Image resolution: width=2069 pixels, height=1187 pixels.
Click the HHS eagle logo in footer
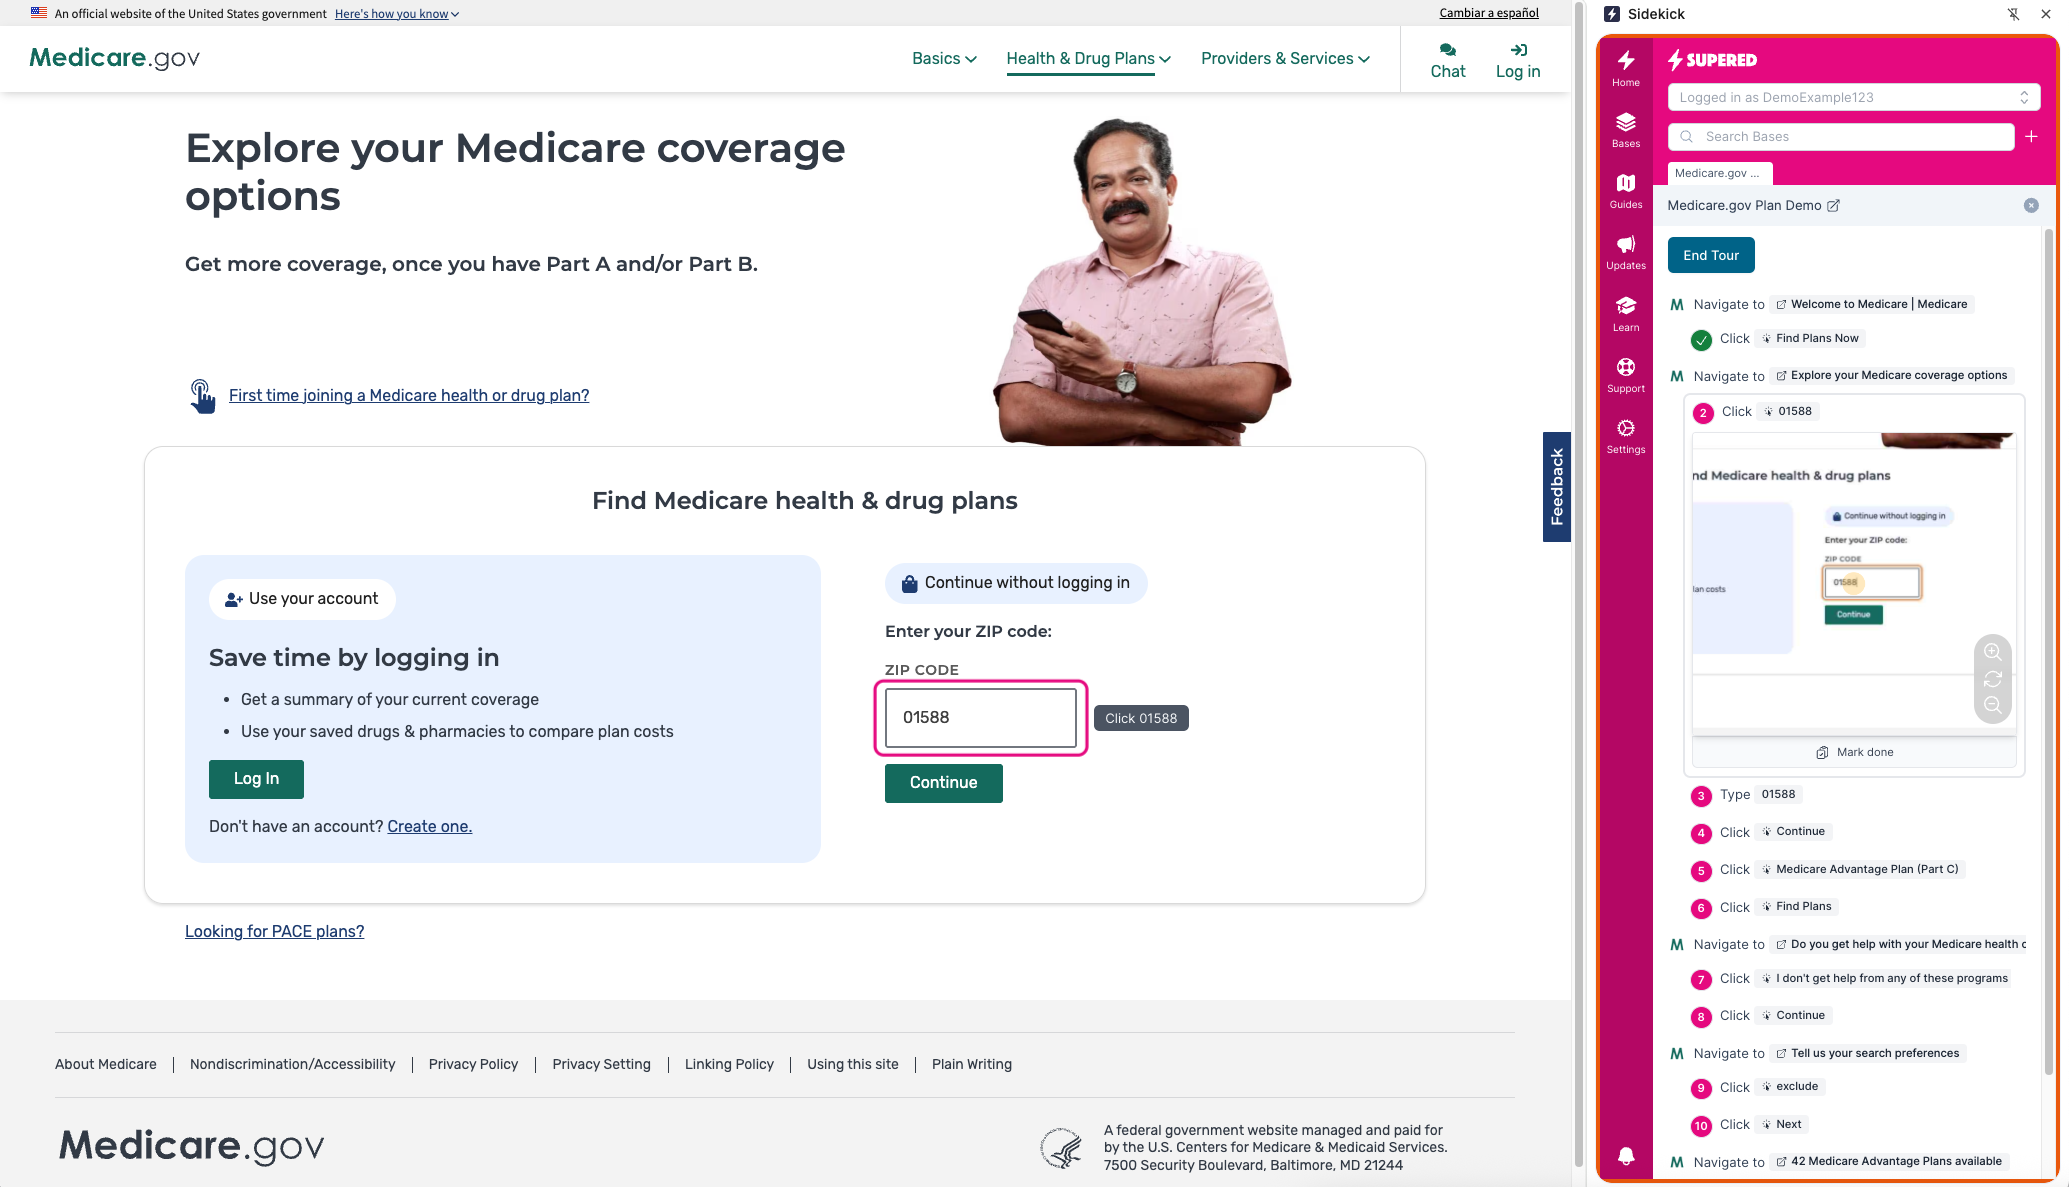click(1061, 1148)
